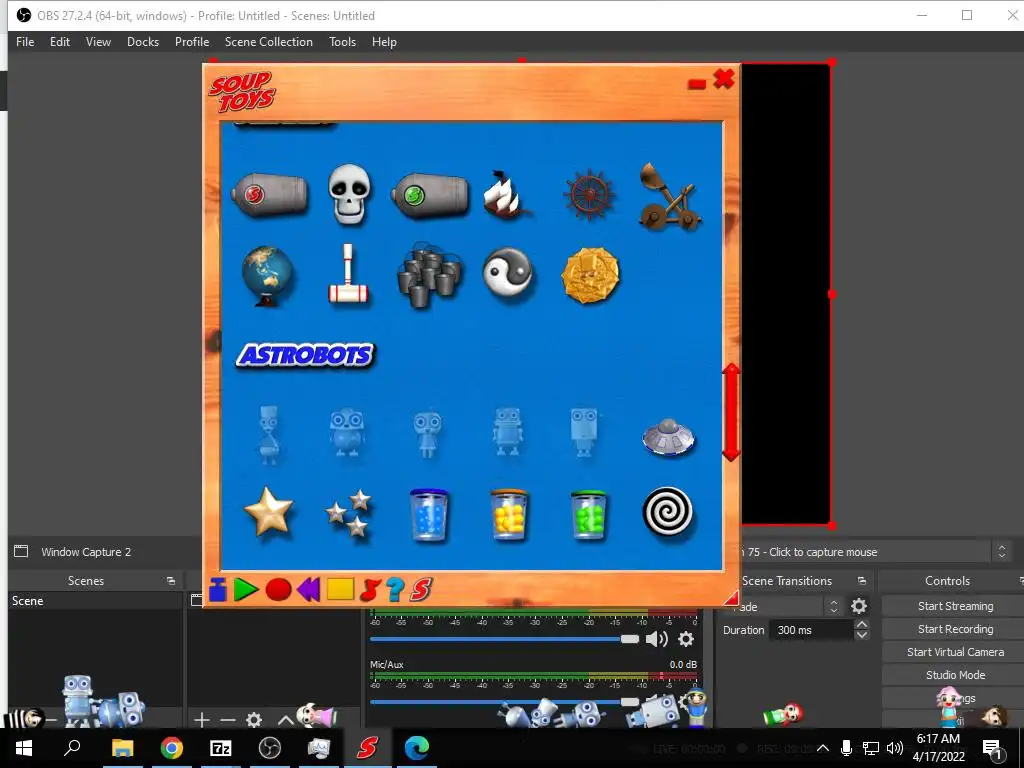Screen dimensions: 1024x768
Task: Open the Docks menu
Action: (x=143, y=42)
